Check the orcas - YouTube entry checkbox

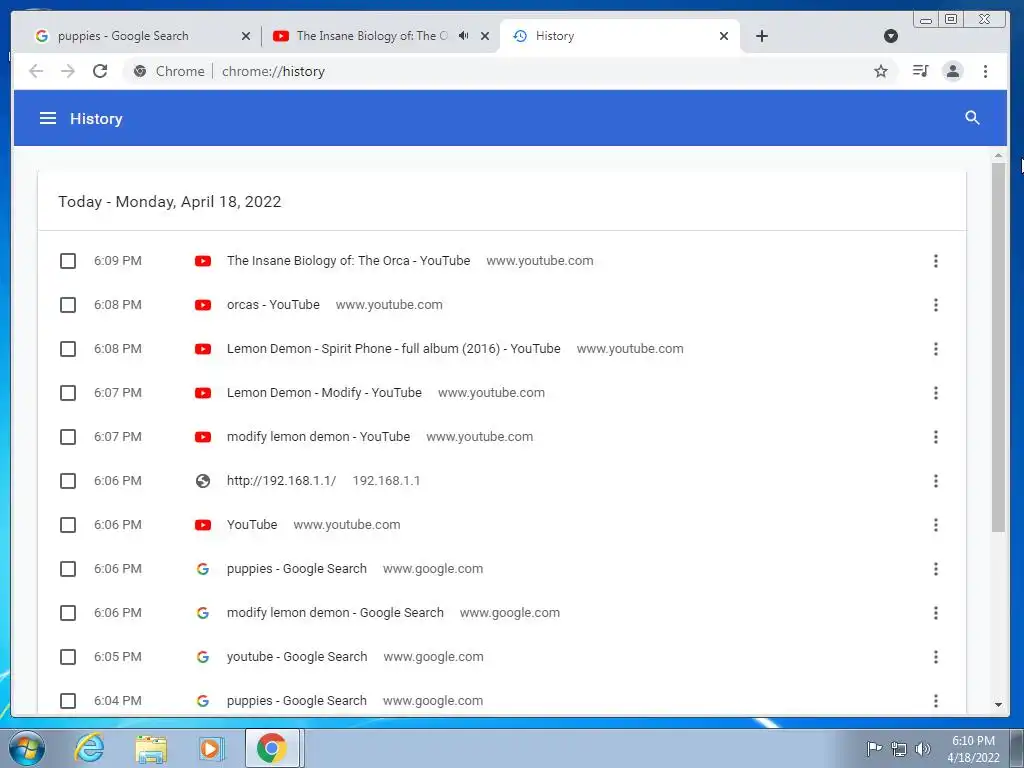click(68, 305)
